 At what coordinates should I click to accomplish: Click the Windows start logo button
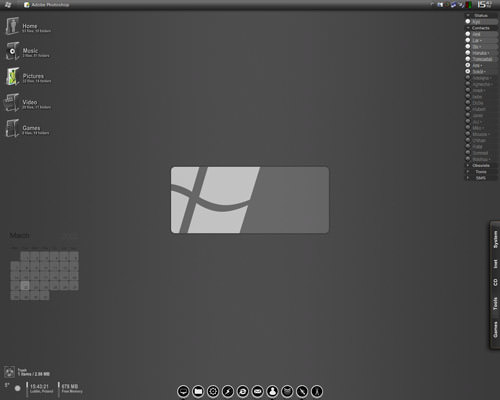click(x=8, y=5)
